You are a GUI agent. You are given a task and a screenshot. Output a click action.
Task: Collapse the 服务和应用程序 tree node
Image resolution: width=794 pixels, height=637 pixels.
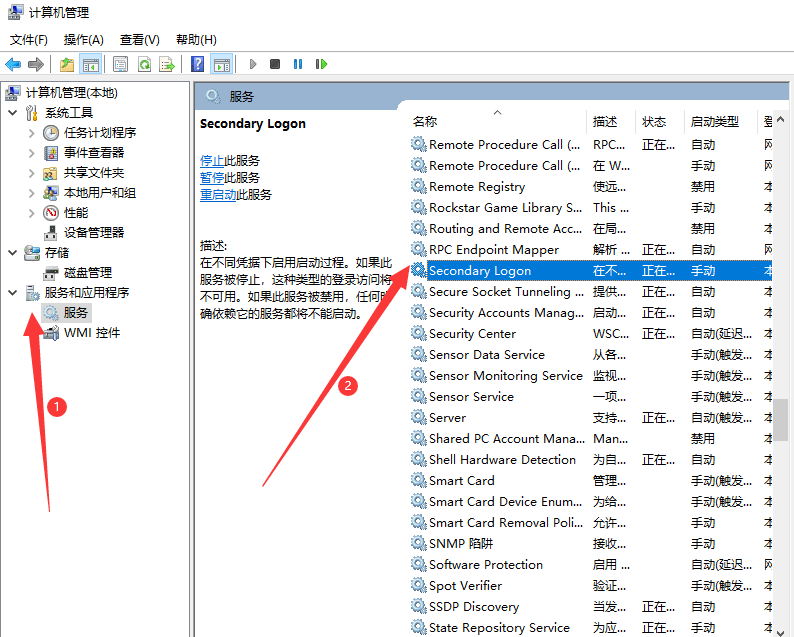tap(12, 293)
